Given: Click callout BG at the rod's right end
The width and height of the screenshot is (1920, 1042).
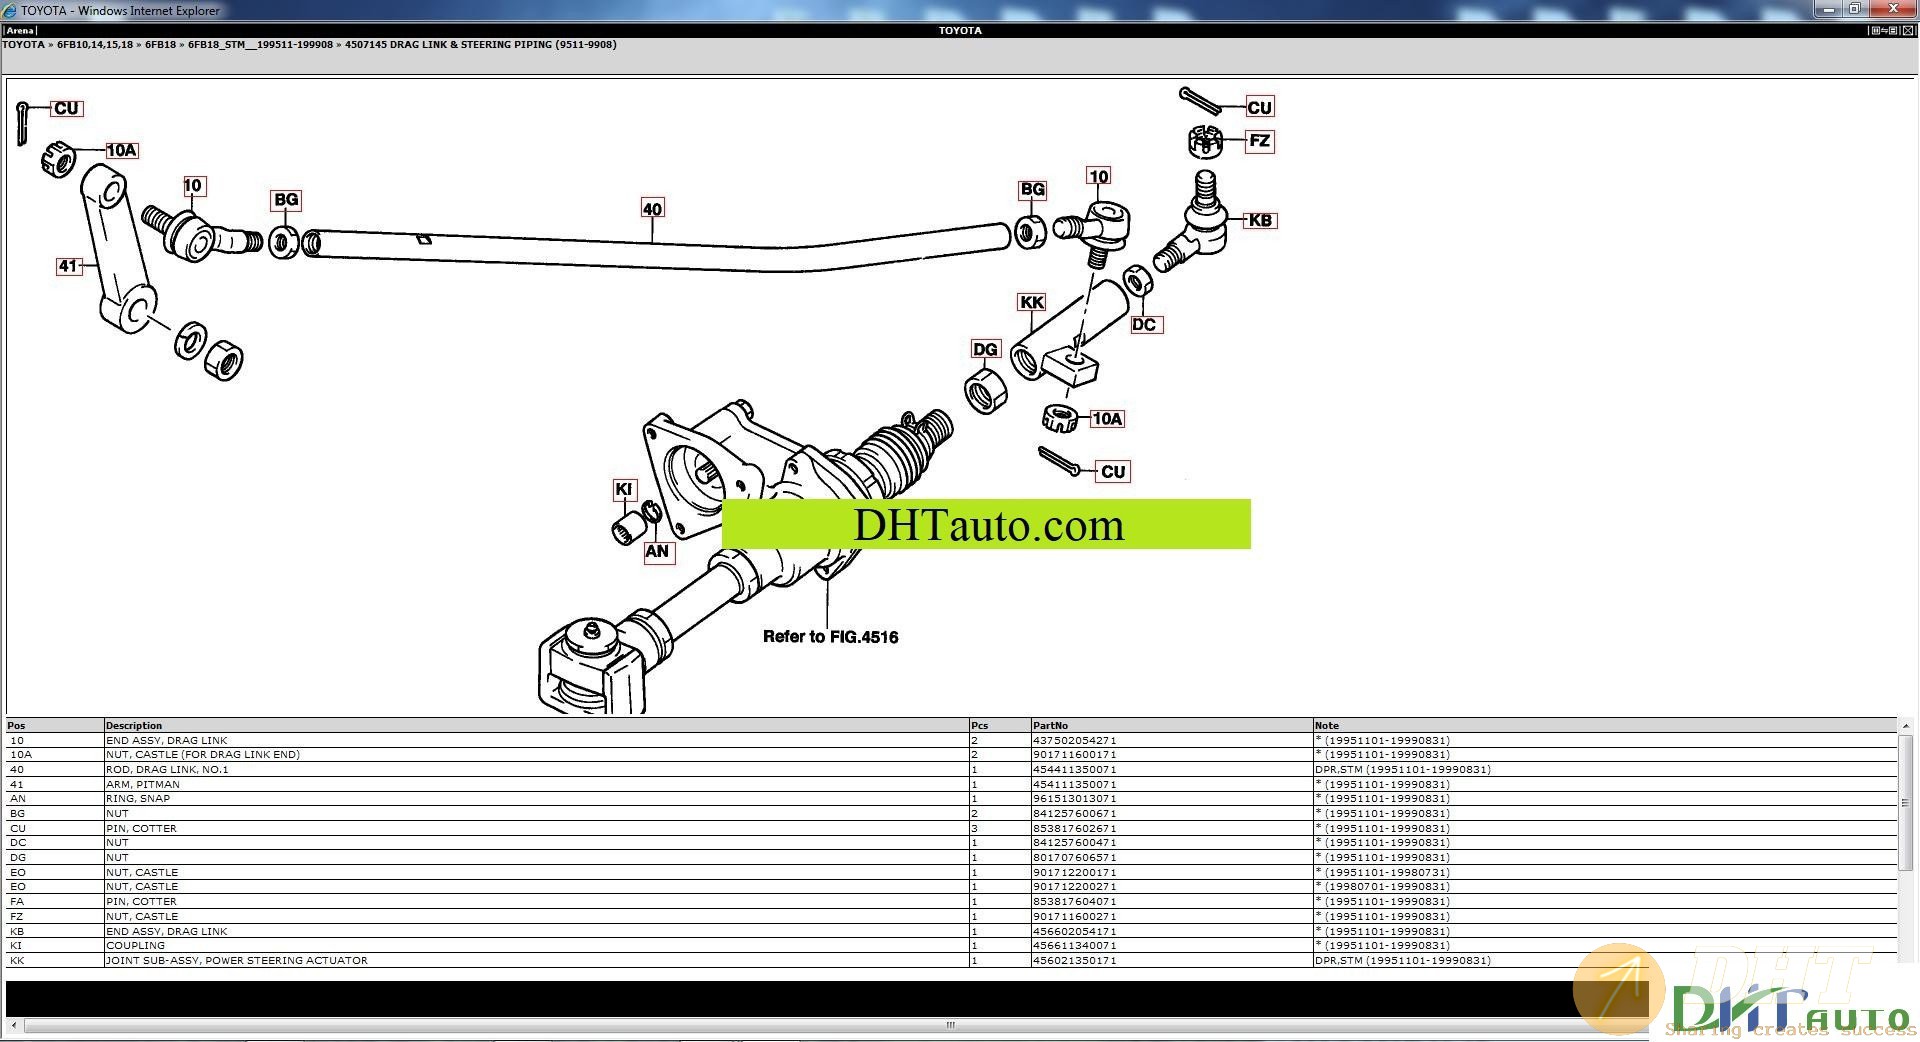Looking at the screenshot, I should [x=1033, y=190].
